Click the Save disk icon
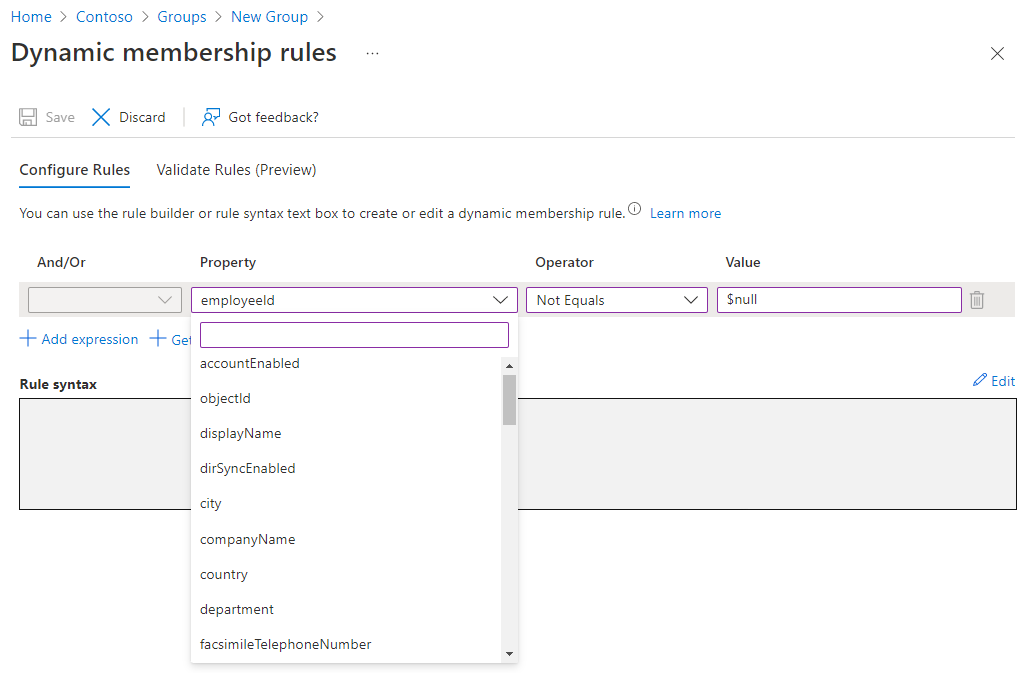 (x=28, y=117)
